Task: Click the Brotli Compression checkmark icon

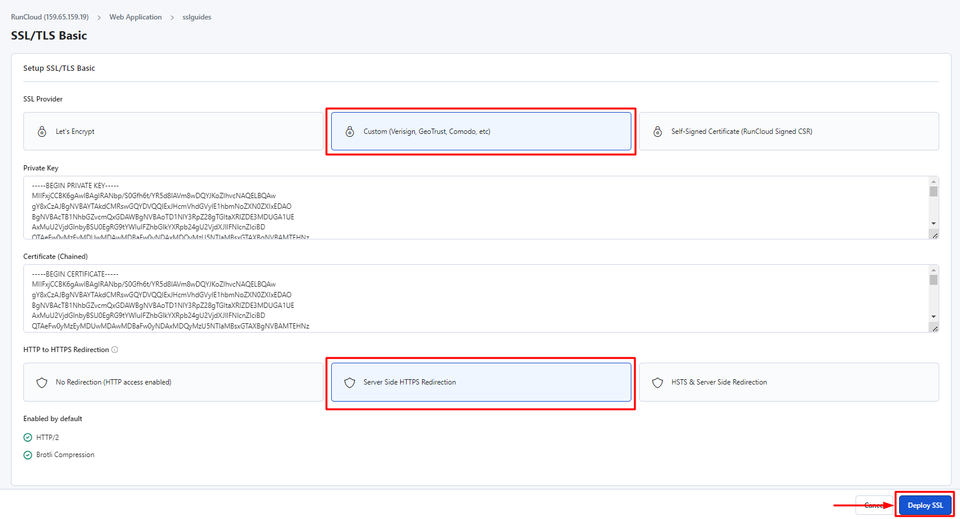Action: pos(28,454)
